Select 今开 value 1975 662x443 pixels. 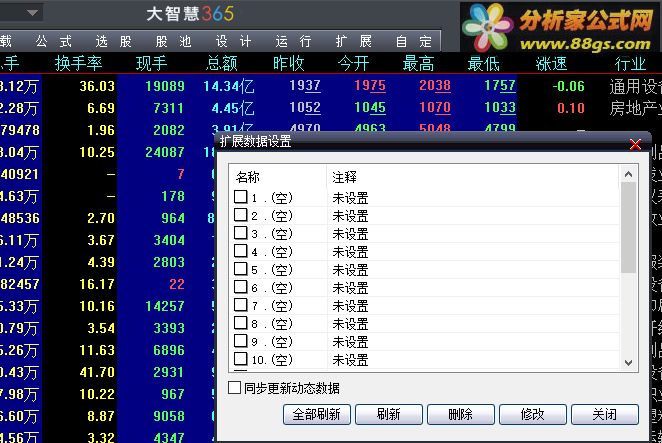coord(370,86)
